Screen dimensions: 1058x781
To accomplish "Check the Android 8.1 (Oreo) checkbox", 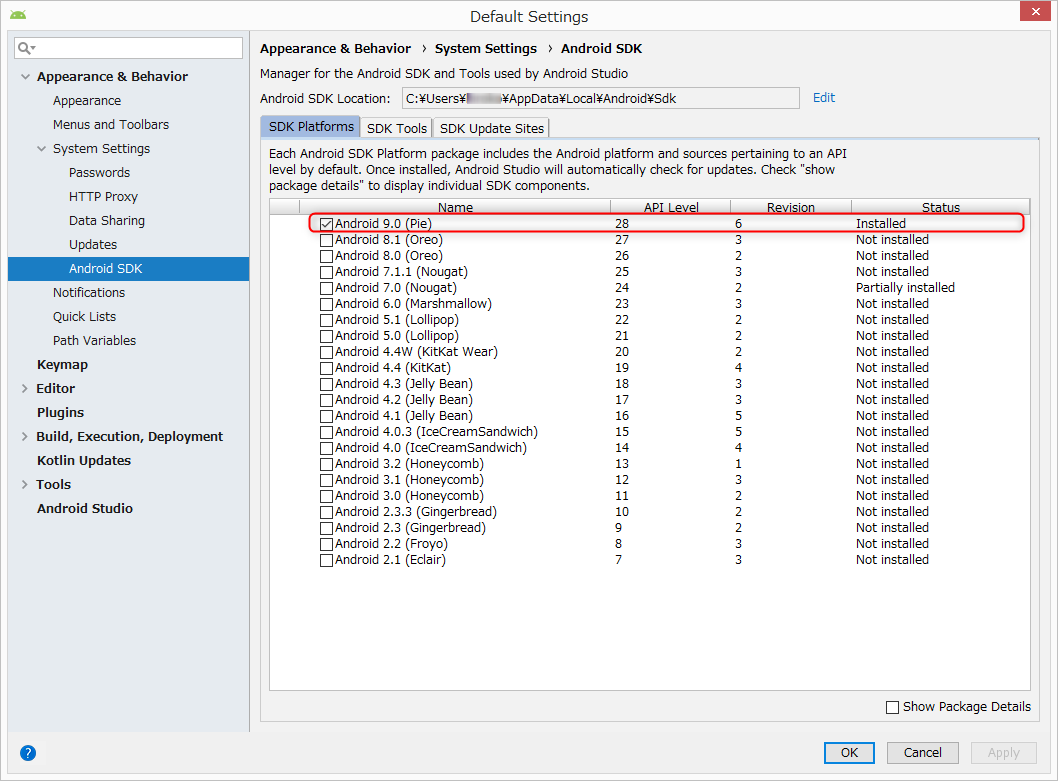I will (327, 240).
